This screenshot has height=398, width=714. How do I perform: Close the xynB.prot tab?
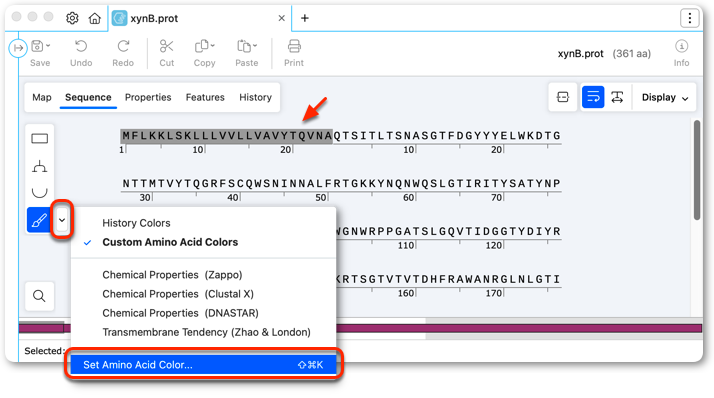[x=281, y=18]
